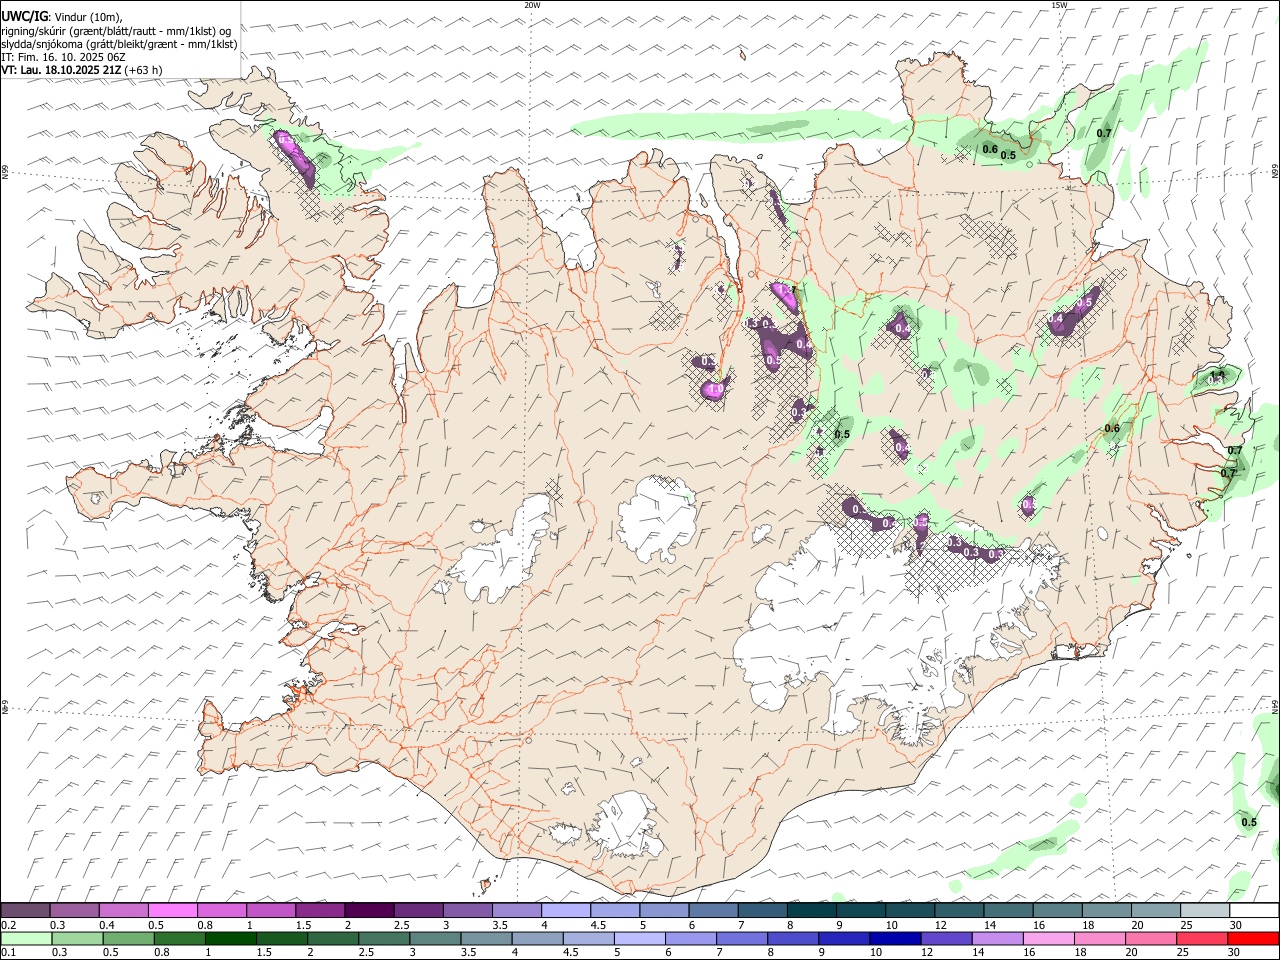
Task: Pick upper legend swatch between 0.8 and 1
Action: 222,910
